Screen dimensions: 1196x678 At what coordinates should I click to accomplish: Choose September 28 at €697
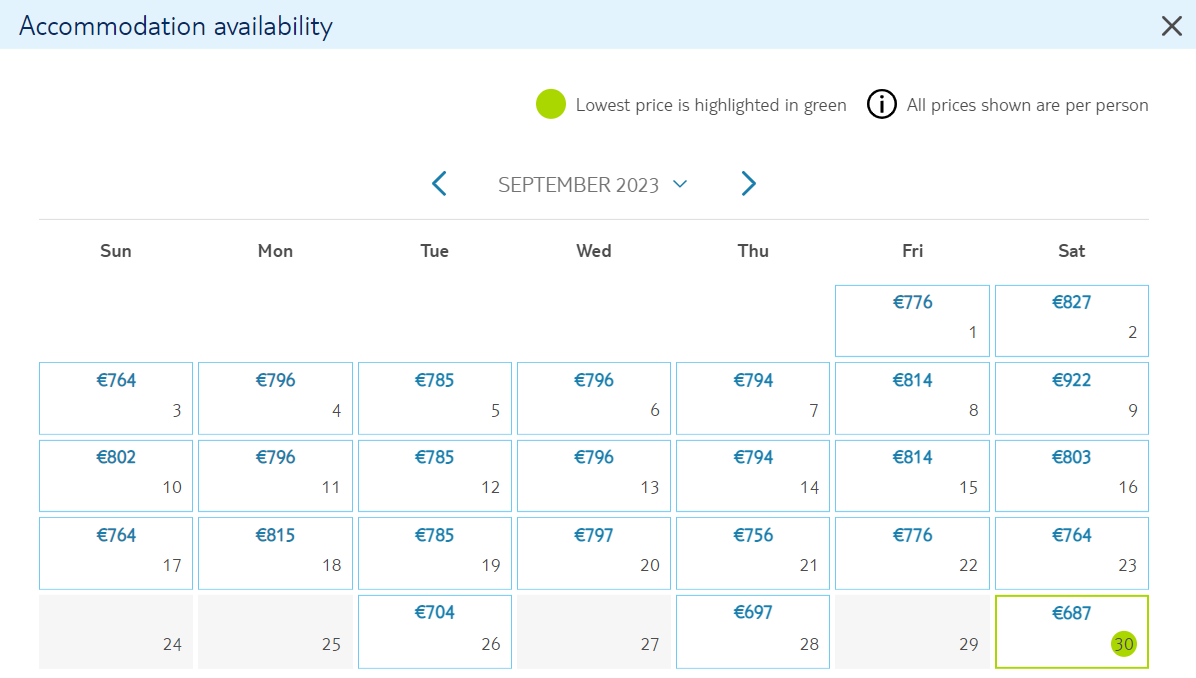(753, 631)
